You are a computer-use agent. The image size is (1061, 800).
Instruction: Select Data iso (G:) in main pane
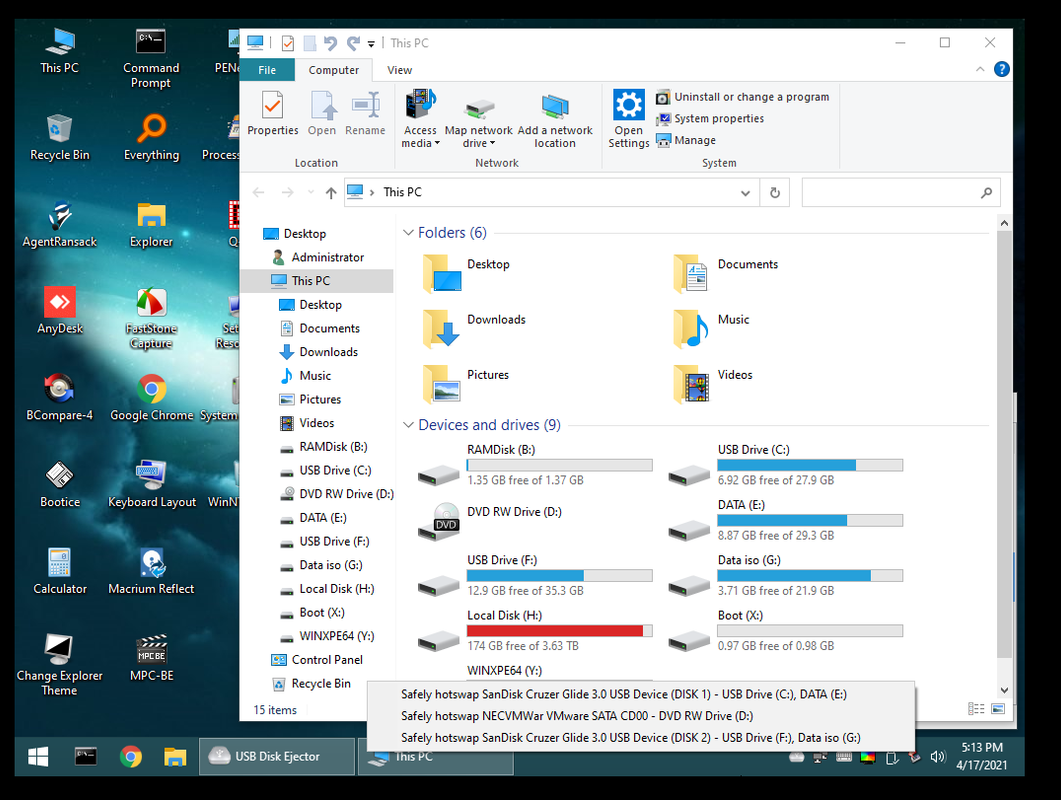(785, 576)
